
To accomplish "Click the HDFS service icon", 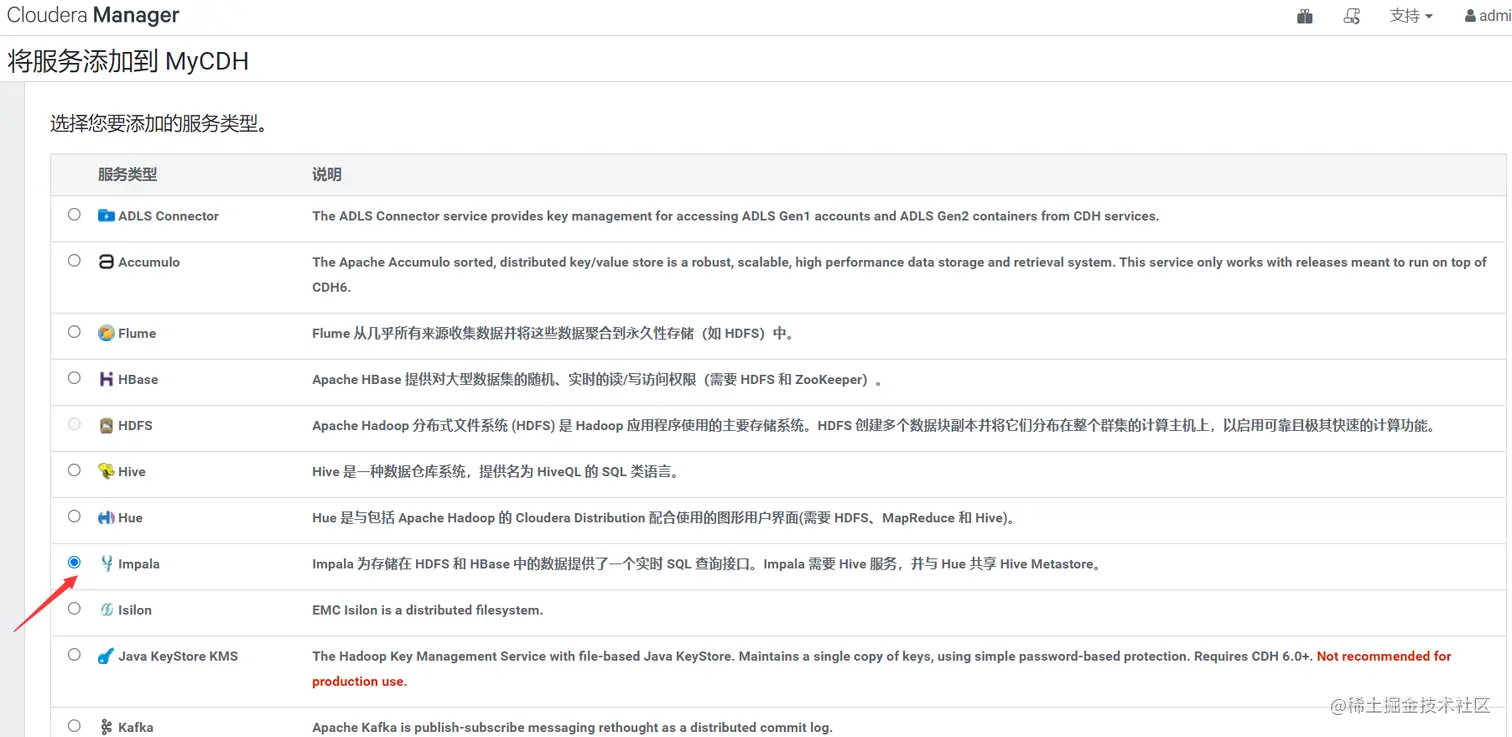I will (x=106, y=425).
